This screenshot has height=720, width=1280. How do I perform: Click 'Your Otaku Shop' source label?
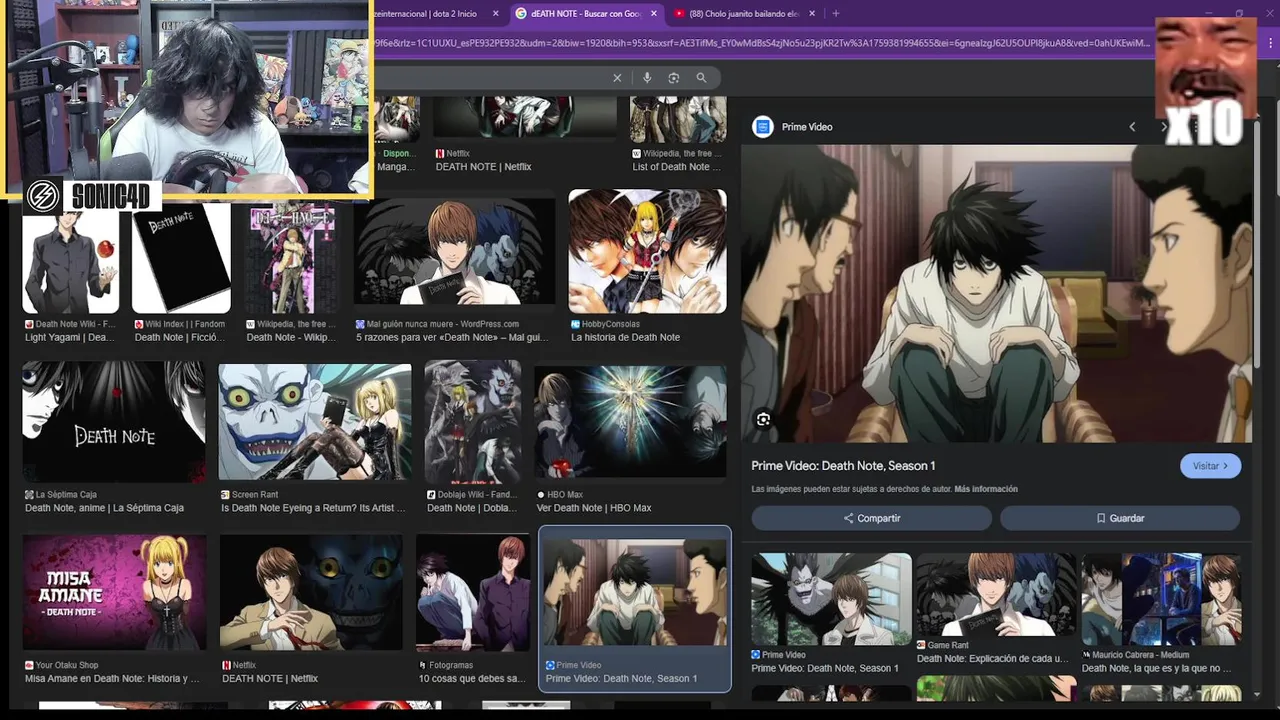(67, 665)
